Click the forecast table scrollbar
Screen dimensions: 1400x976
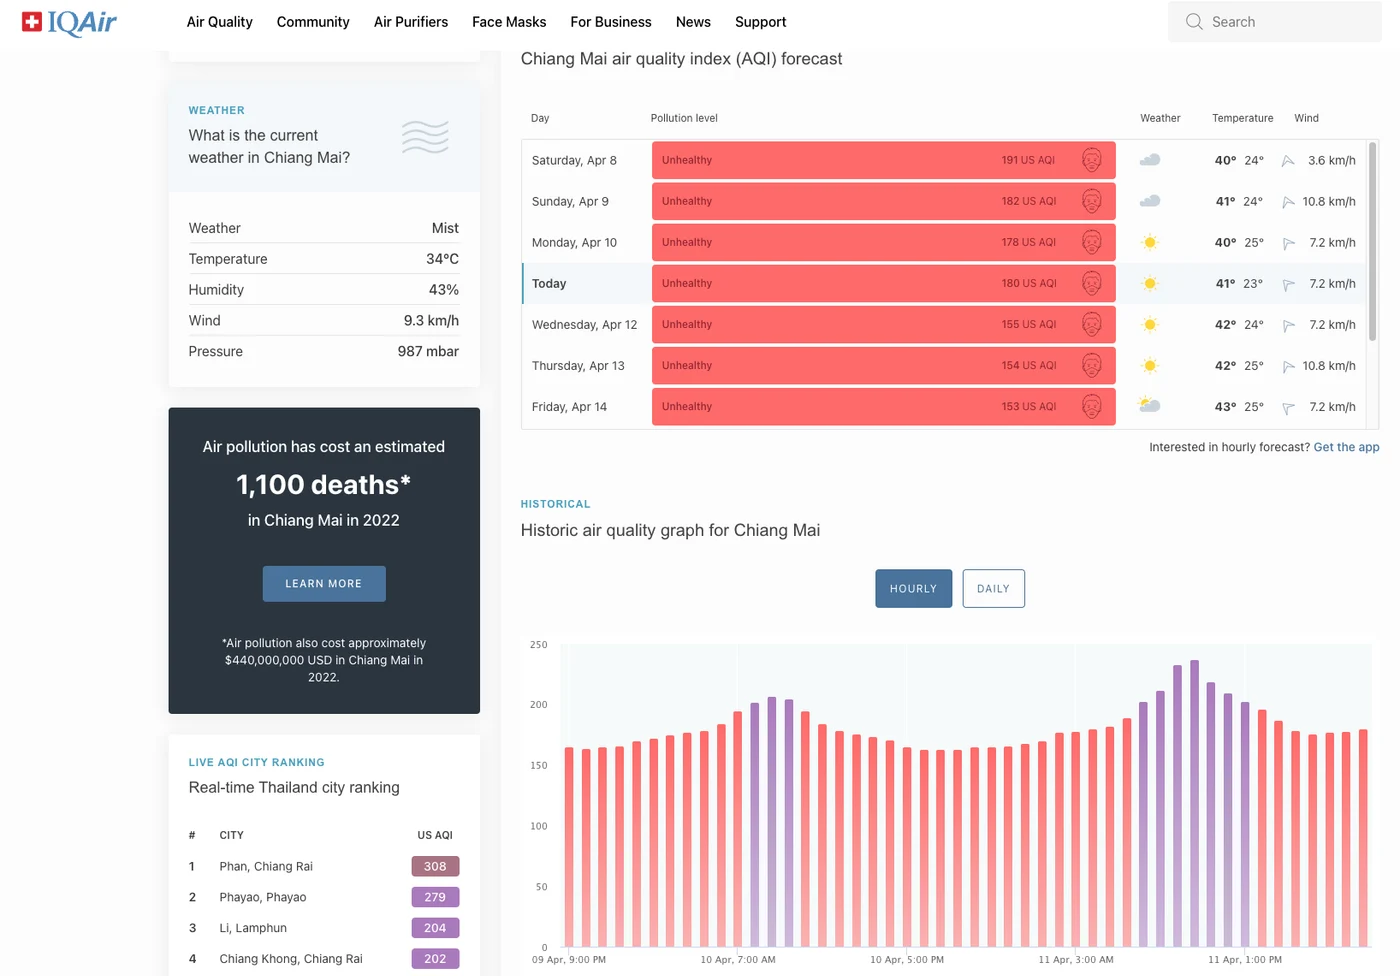click(x=1373, y=241)
